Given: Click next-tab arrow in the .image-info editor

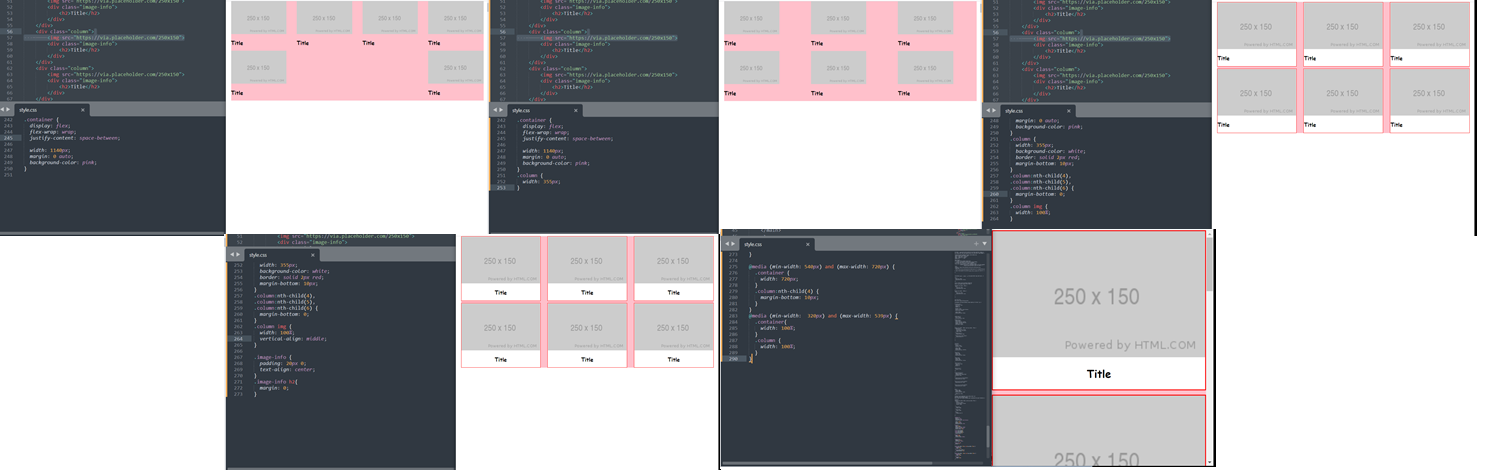Looking at the screenshot, I should [x=238, y=255].
